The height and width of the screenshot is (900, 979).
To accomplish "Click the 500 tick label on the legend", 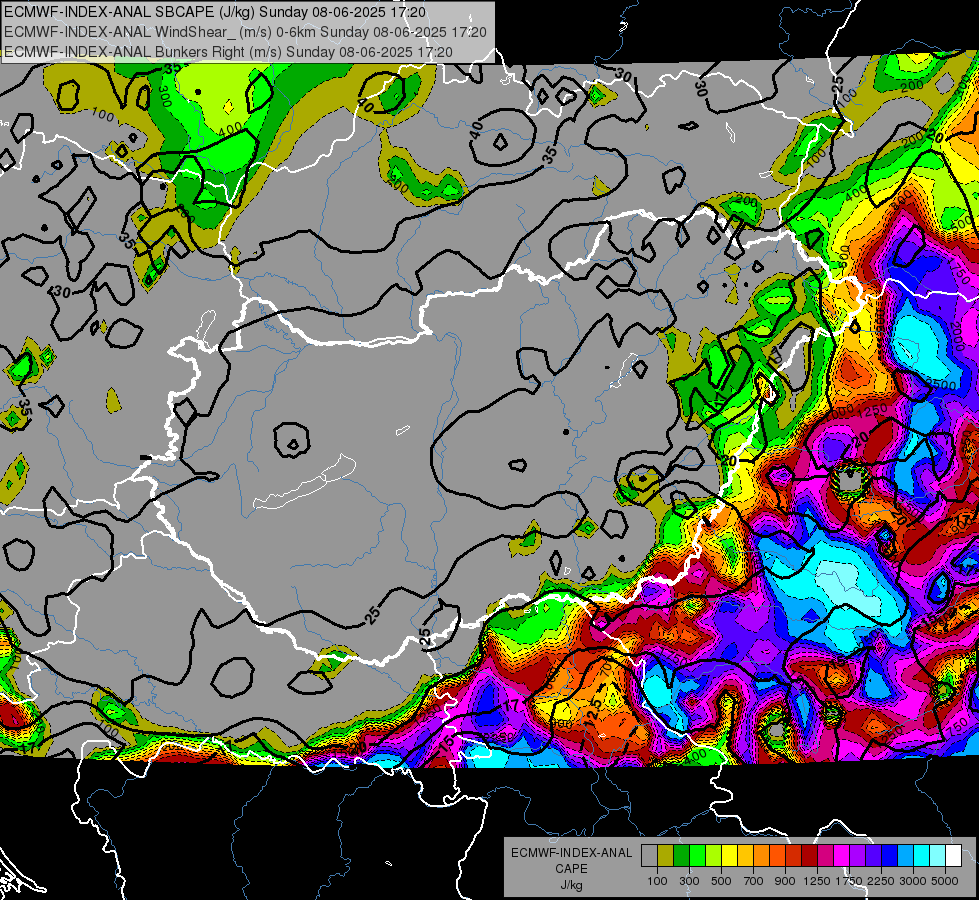I will (721, 881).
